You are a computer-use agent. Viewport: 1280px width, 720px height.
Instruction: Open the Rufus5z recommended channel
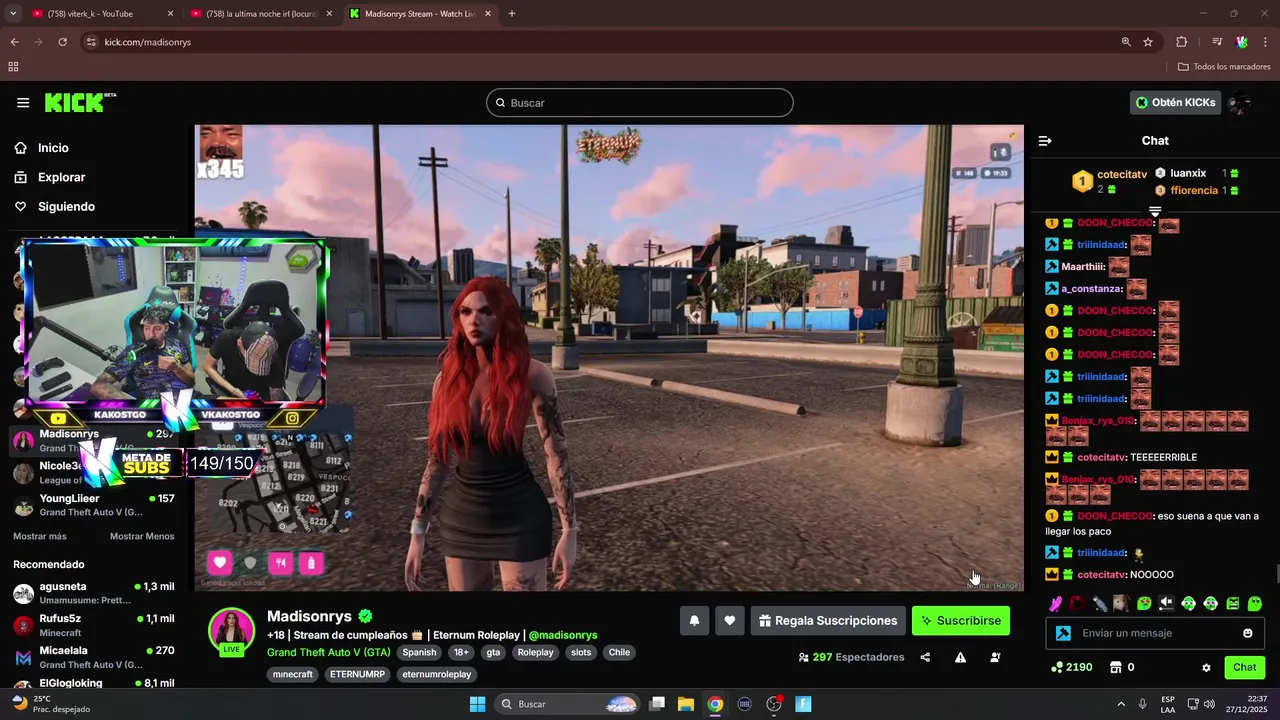tap(94, 625)
